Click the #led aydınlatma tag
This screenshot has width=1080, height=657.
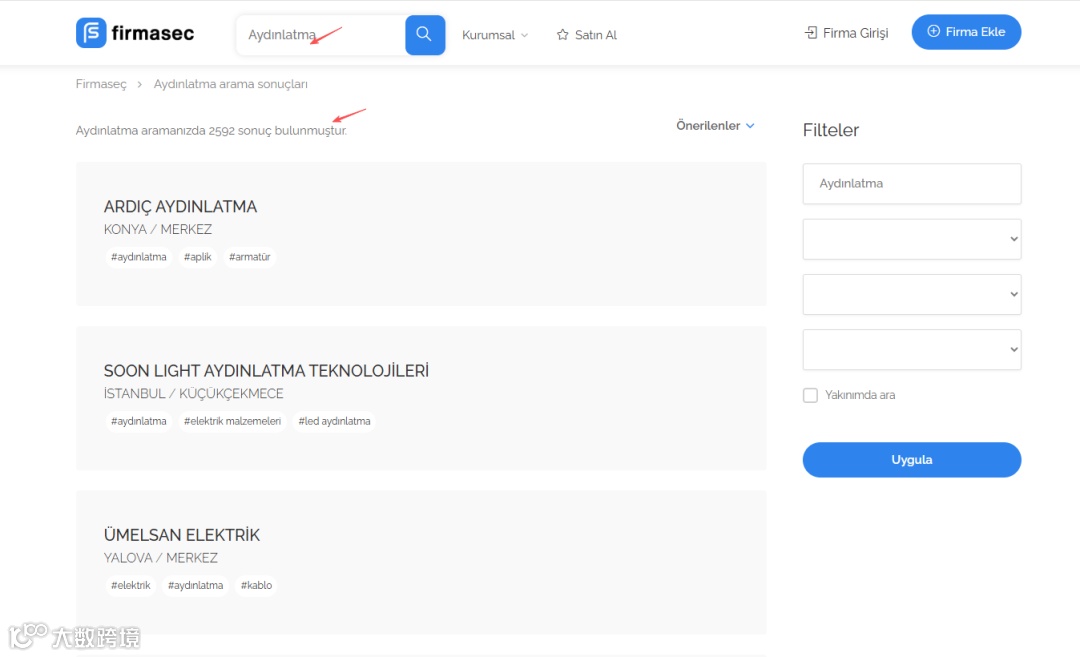pos(334,421)
